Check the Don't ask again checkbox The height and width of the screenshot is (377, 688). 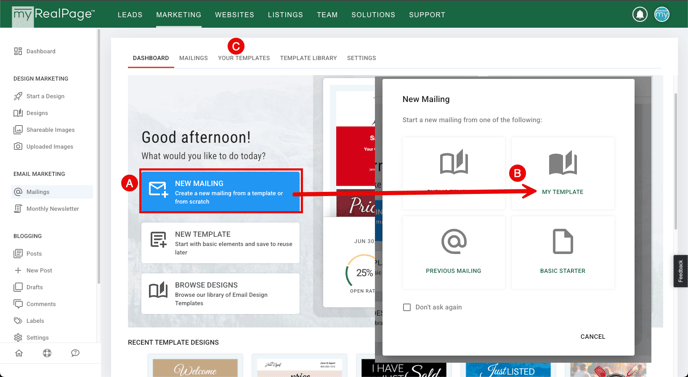(x=407, y=307)
